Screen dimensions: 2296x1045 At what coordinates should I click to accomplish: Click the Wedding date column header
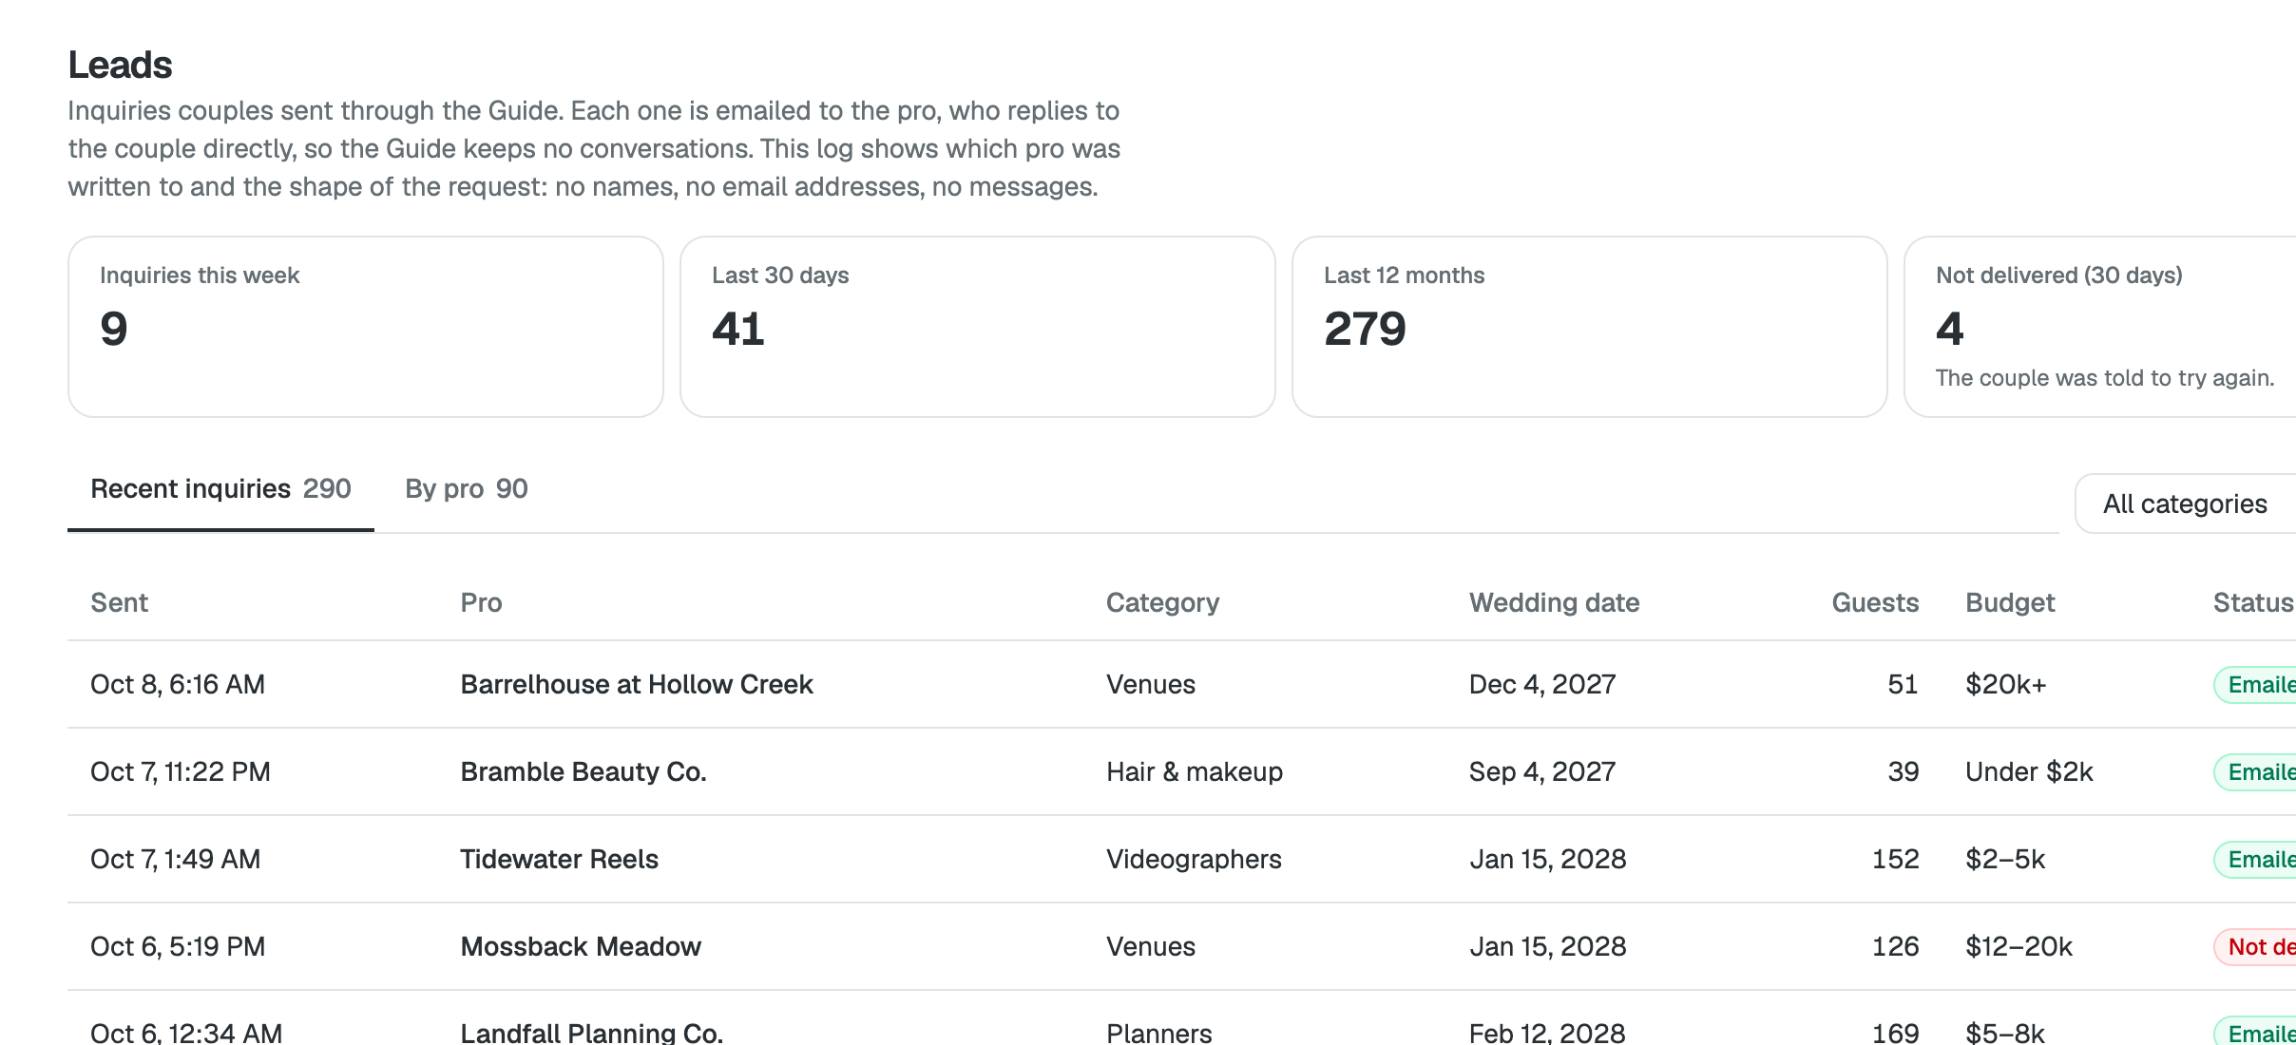click(1554, 603)
